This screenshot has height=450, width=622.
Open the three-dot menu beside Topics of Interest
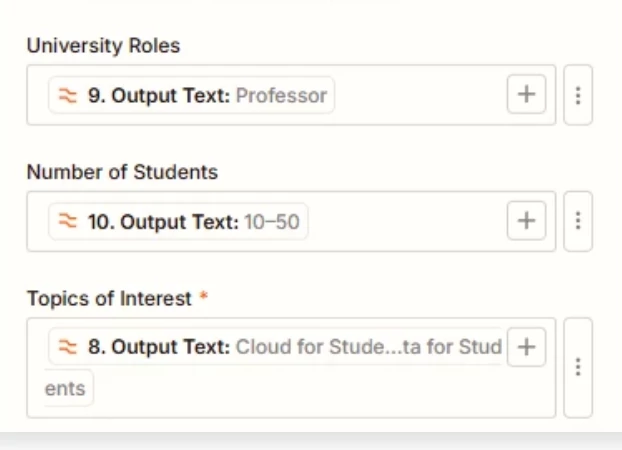pyautogui.click(x=578, y=368)
